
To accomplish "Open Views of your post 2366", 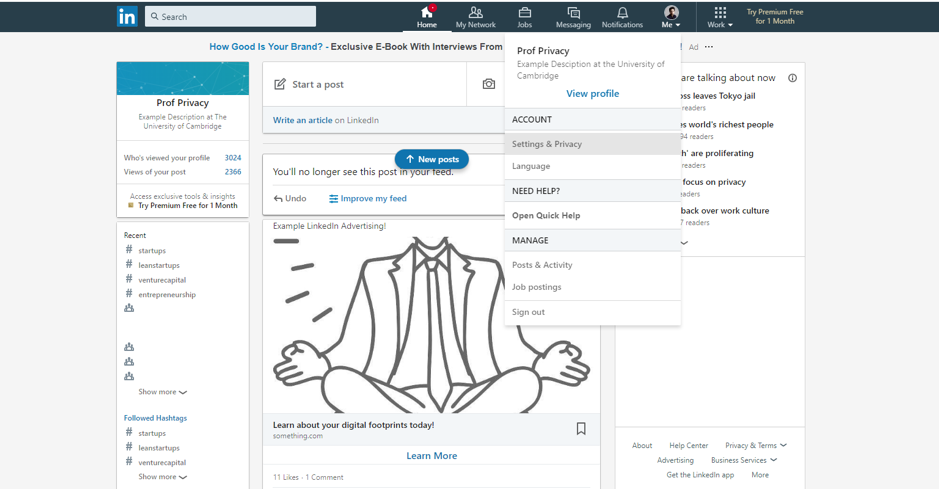I will (x=182, y=172).
